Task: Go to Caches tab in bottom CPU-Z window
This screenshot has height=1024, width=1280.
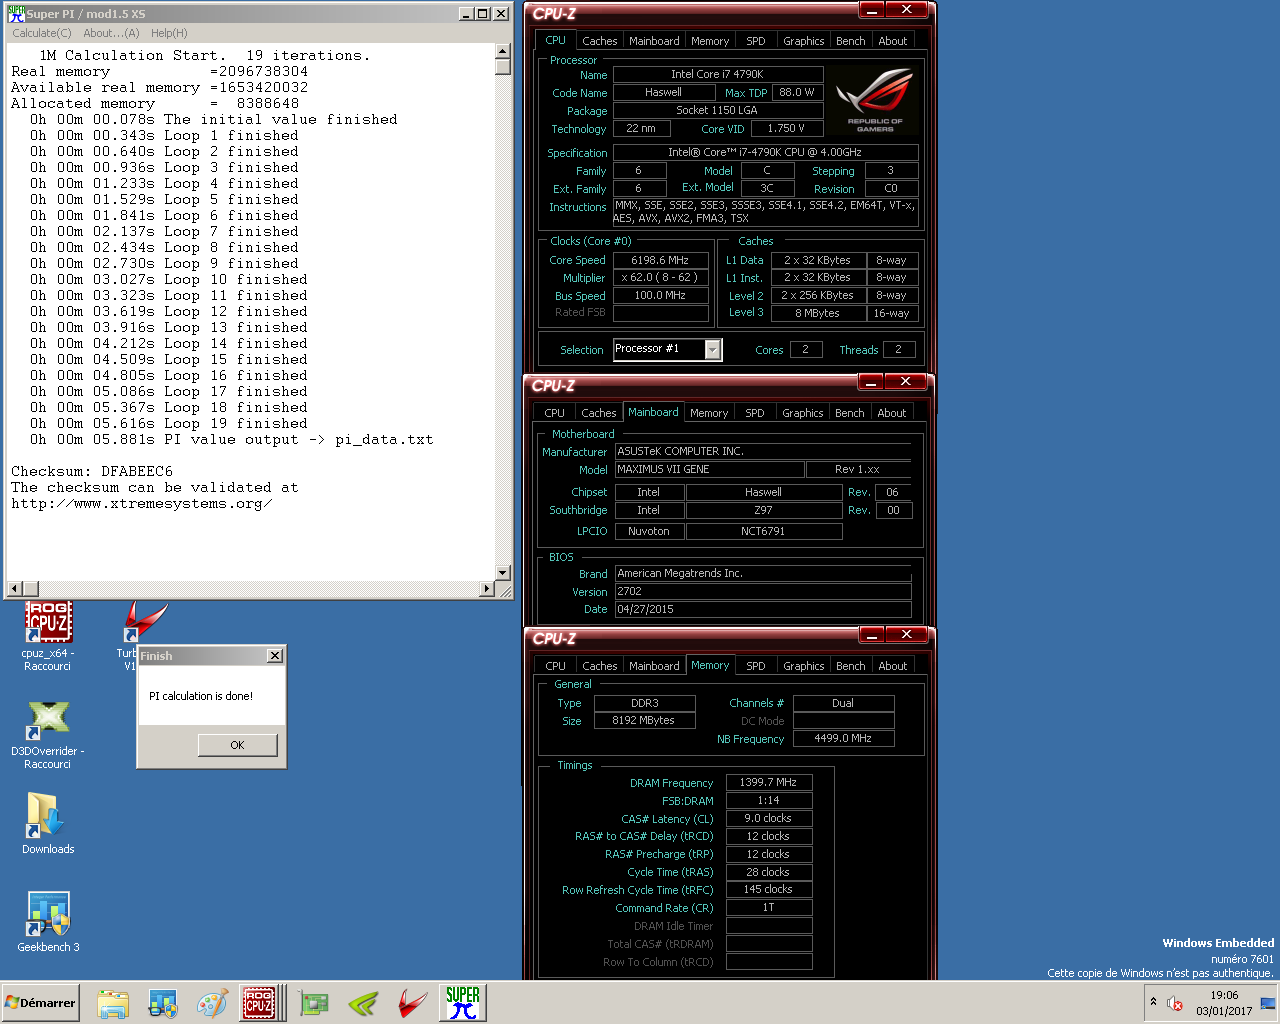Action: (x=600, y=666)
